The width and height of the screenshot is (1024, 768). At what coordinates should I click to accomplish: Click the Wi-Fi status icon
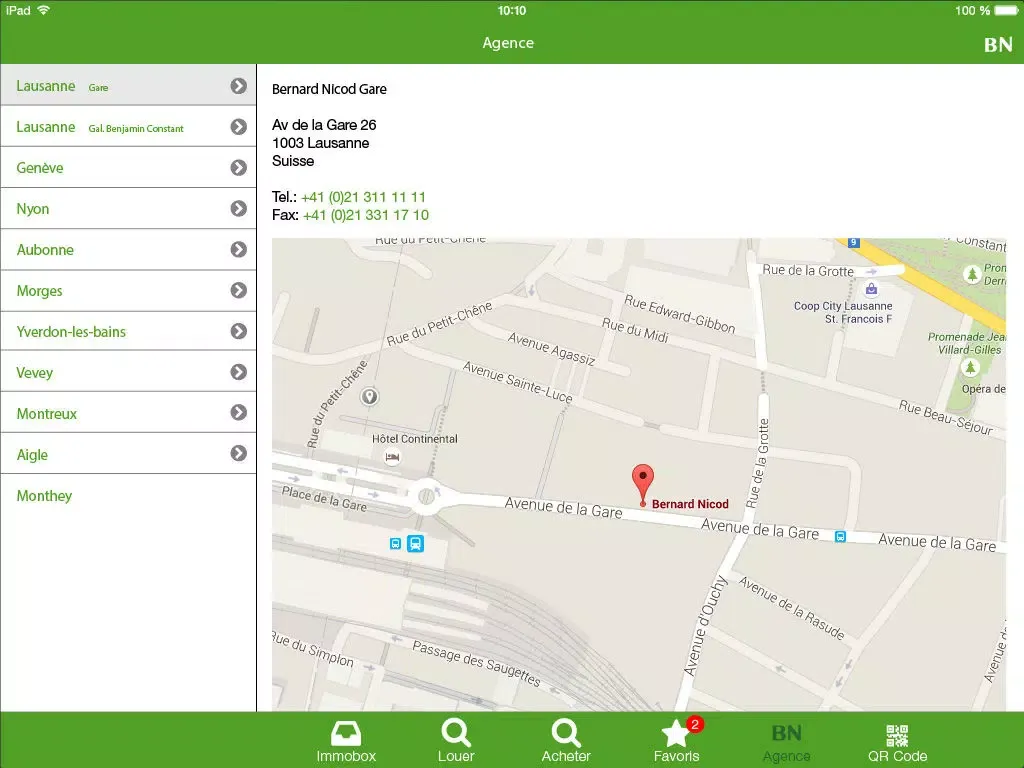pos(44,10)
